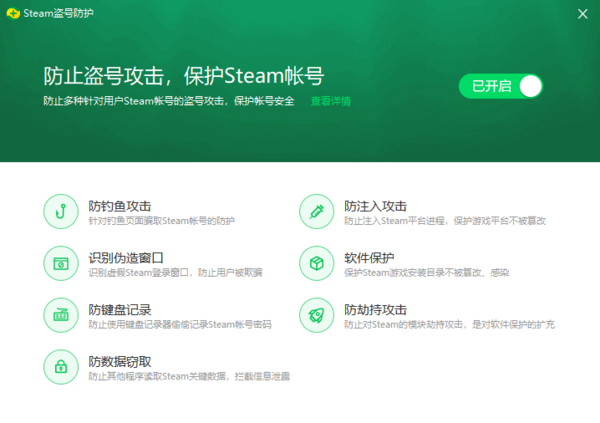Click the padlock data theft protection icon
The height and width of the screenshot is (423, 600).
61,367
